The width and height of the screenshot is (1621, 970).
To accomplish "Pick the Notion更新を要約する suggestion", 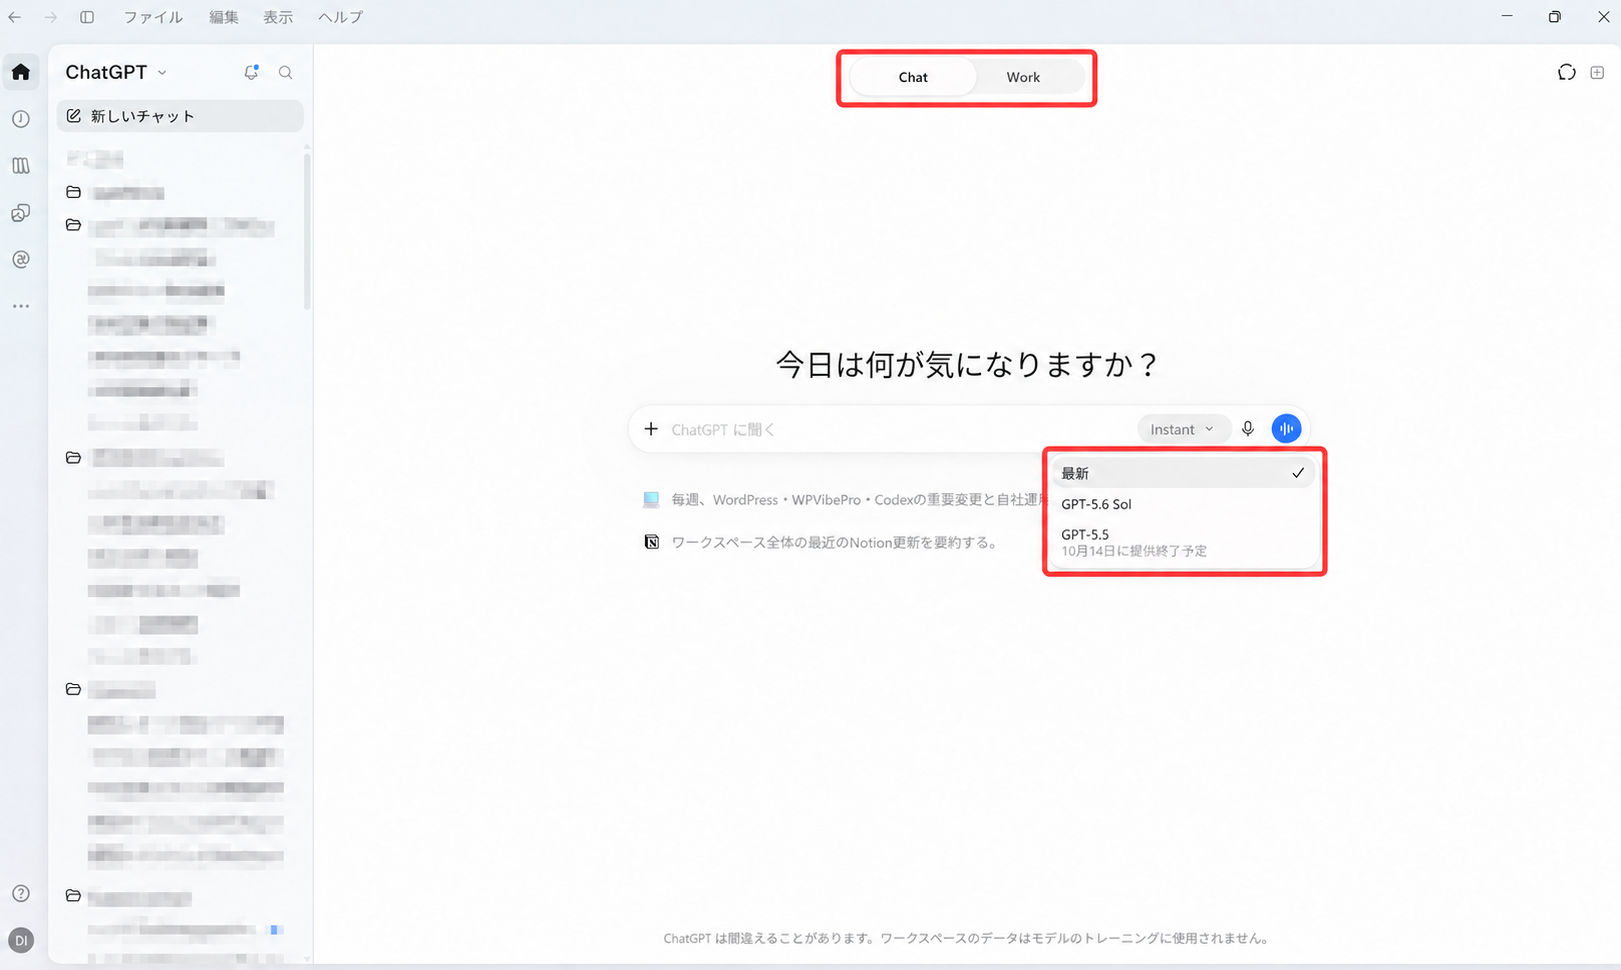I will (x=821, y=542).
